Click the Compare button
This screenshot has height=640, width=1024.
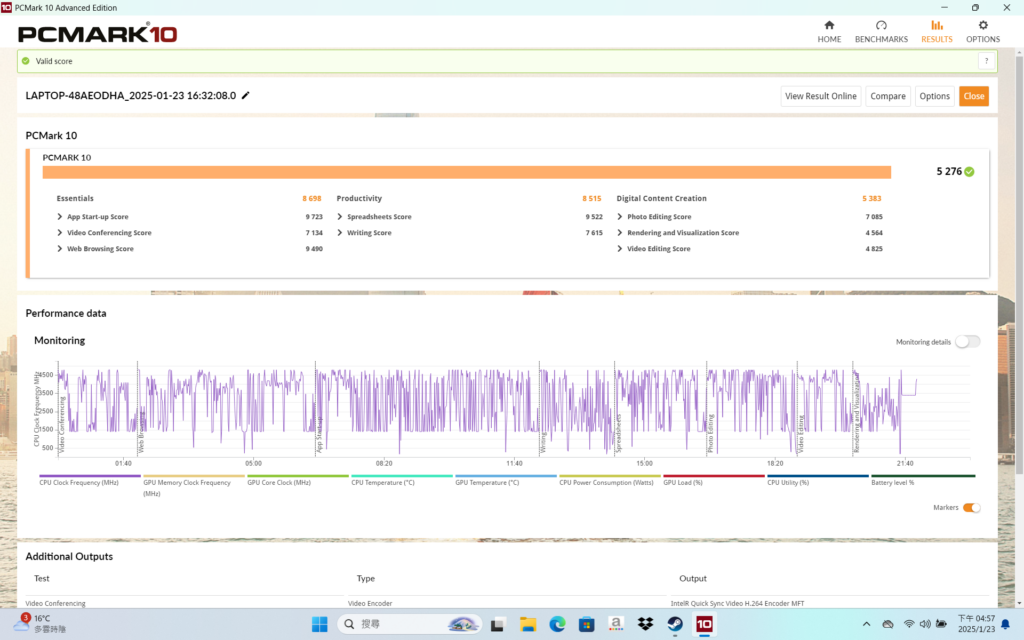(888, 96)
